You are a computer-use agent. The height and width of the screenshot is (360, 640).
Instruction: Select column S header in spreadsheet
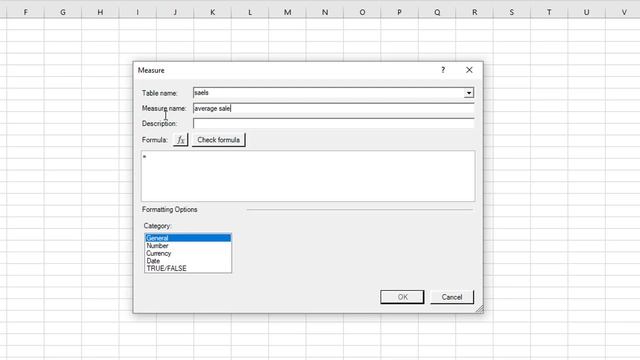tap(512, 12)
